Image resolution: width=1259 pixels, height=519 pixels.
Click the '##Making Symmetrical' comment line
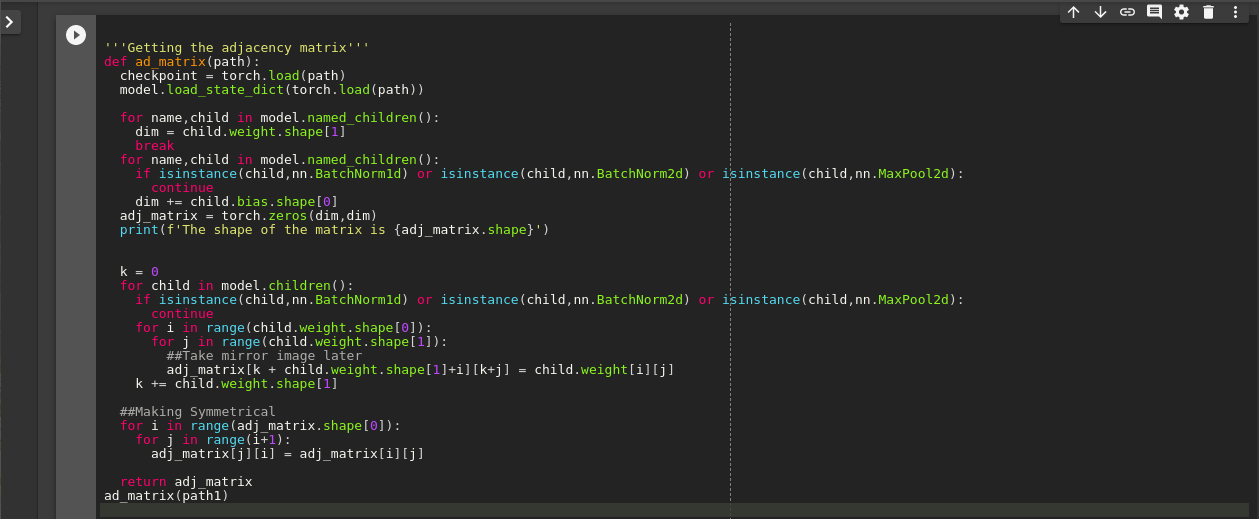click(197, 412)
